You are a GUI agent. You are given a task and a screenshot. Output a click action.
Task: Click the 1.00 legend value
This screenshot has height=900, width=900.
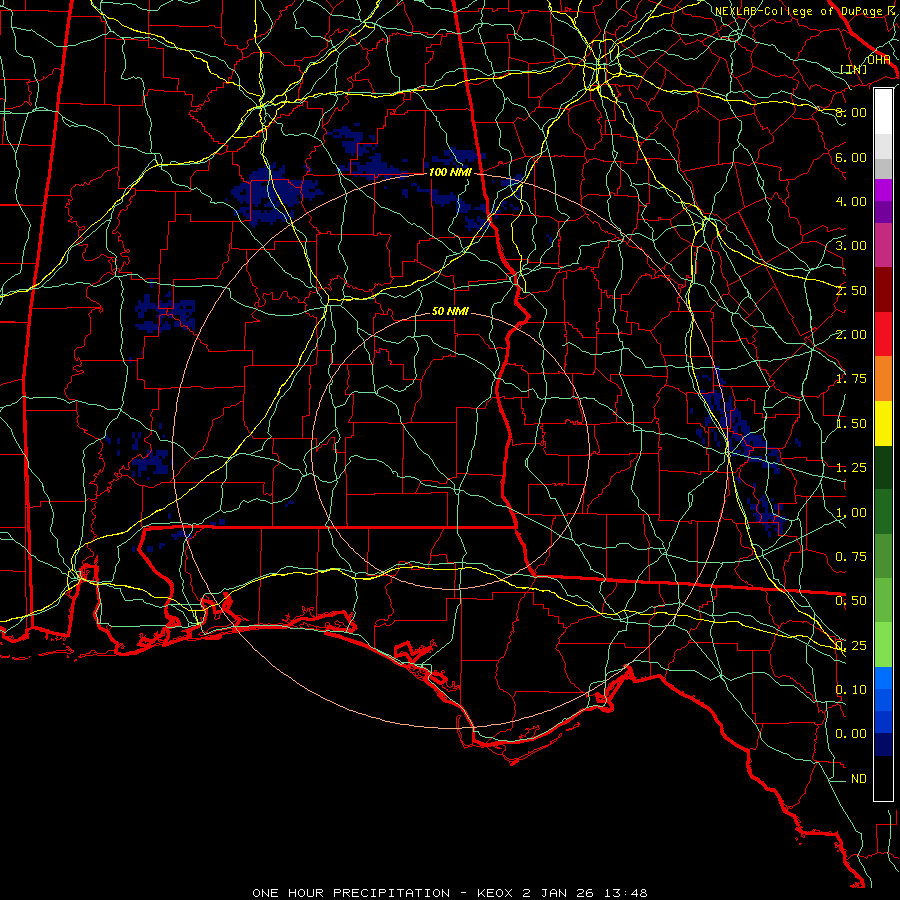tap(851, 513)
